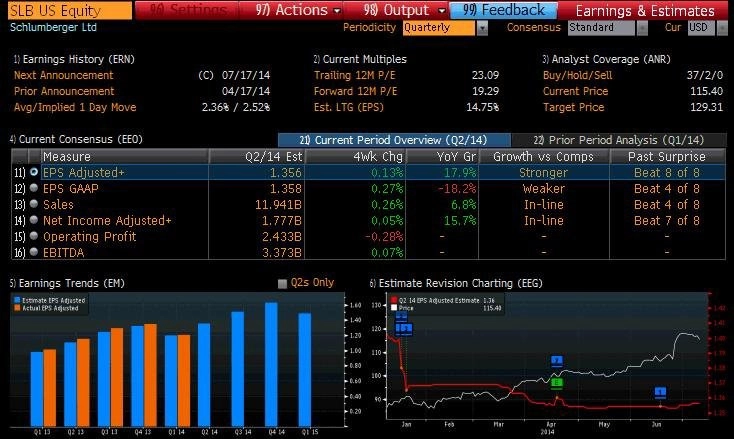Click the Next Announcement date 07/17/14

point(246,75)
